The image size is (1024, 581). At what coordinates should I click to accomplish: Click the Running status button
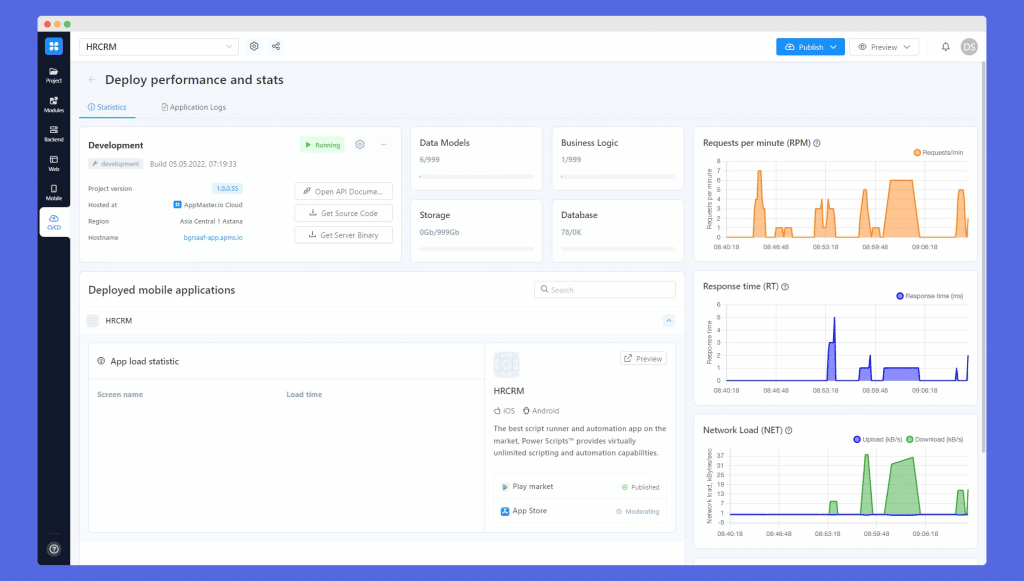323,145
